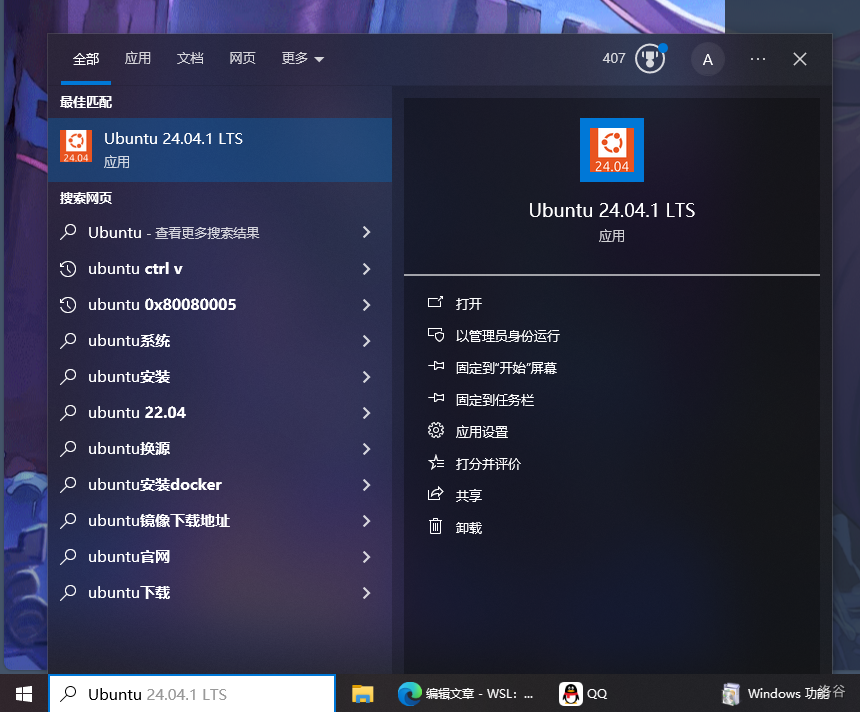Expand arrow for ubuntu ctrl v suggestion
Viewport: 860px width, 712px height.
point(366,269)
